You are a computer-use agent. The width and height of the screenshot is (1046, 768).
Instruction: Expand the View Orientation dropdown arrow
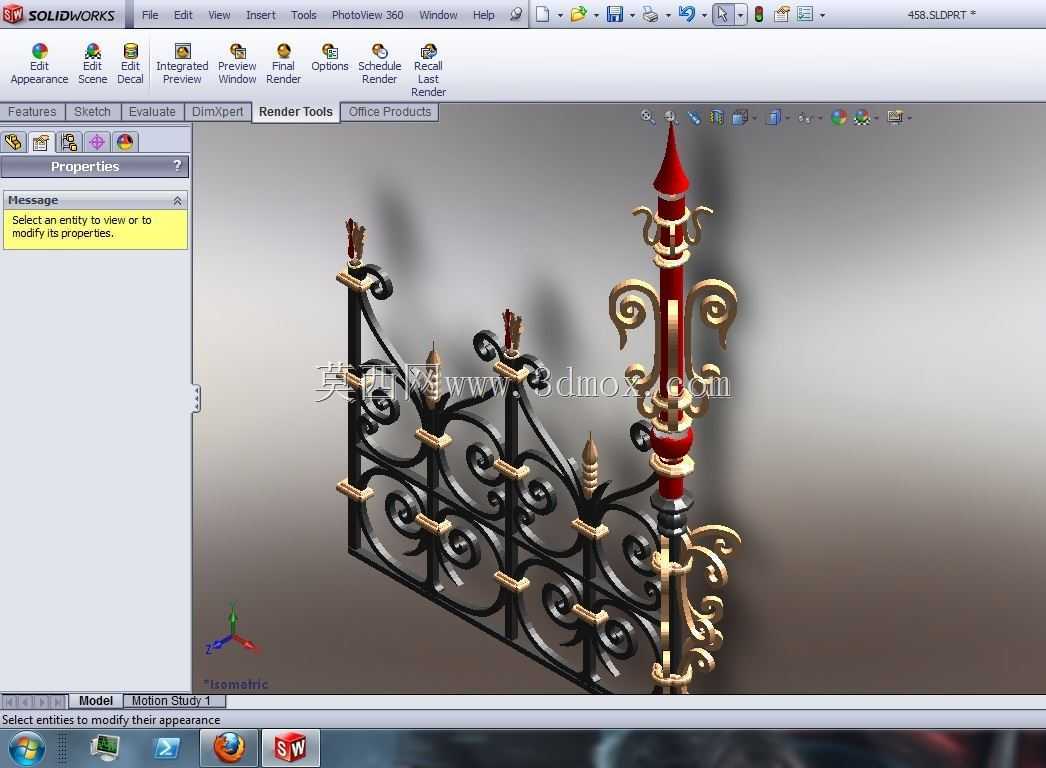point(754,118)
